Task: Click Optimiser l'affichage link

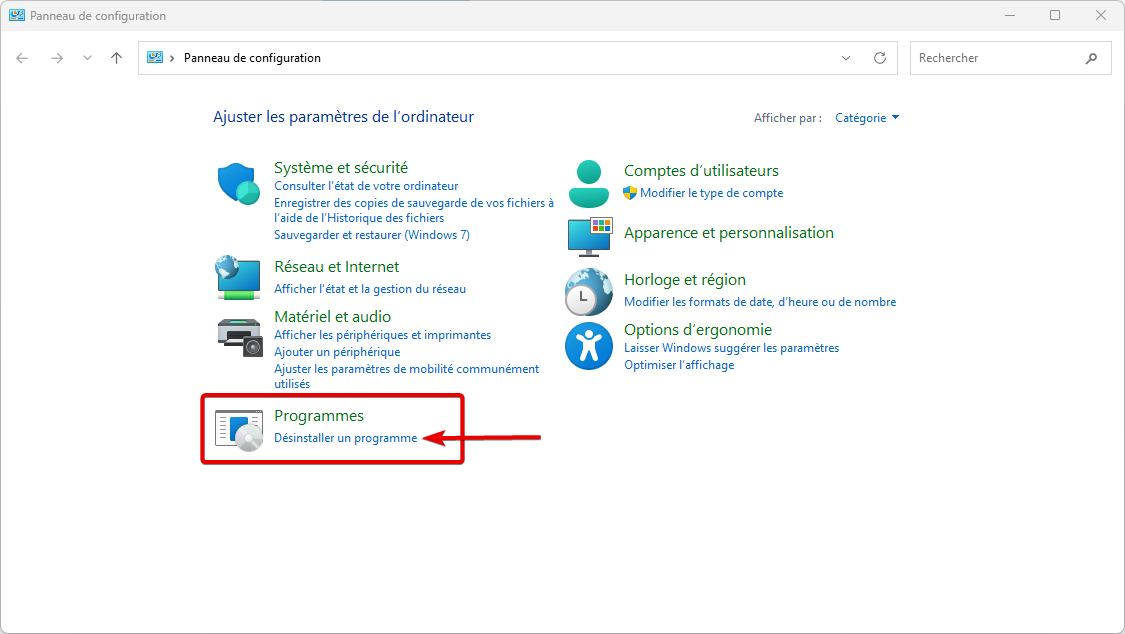Action: [x=679, y=365]
